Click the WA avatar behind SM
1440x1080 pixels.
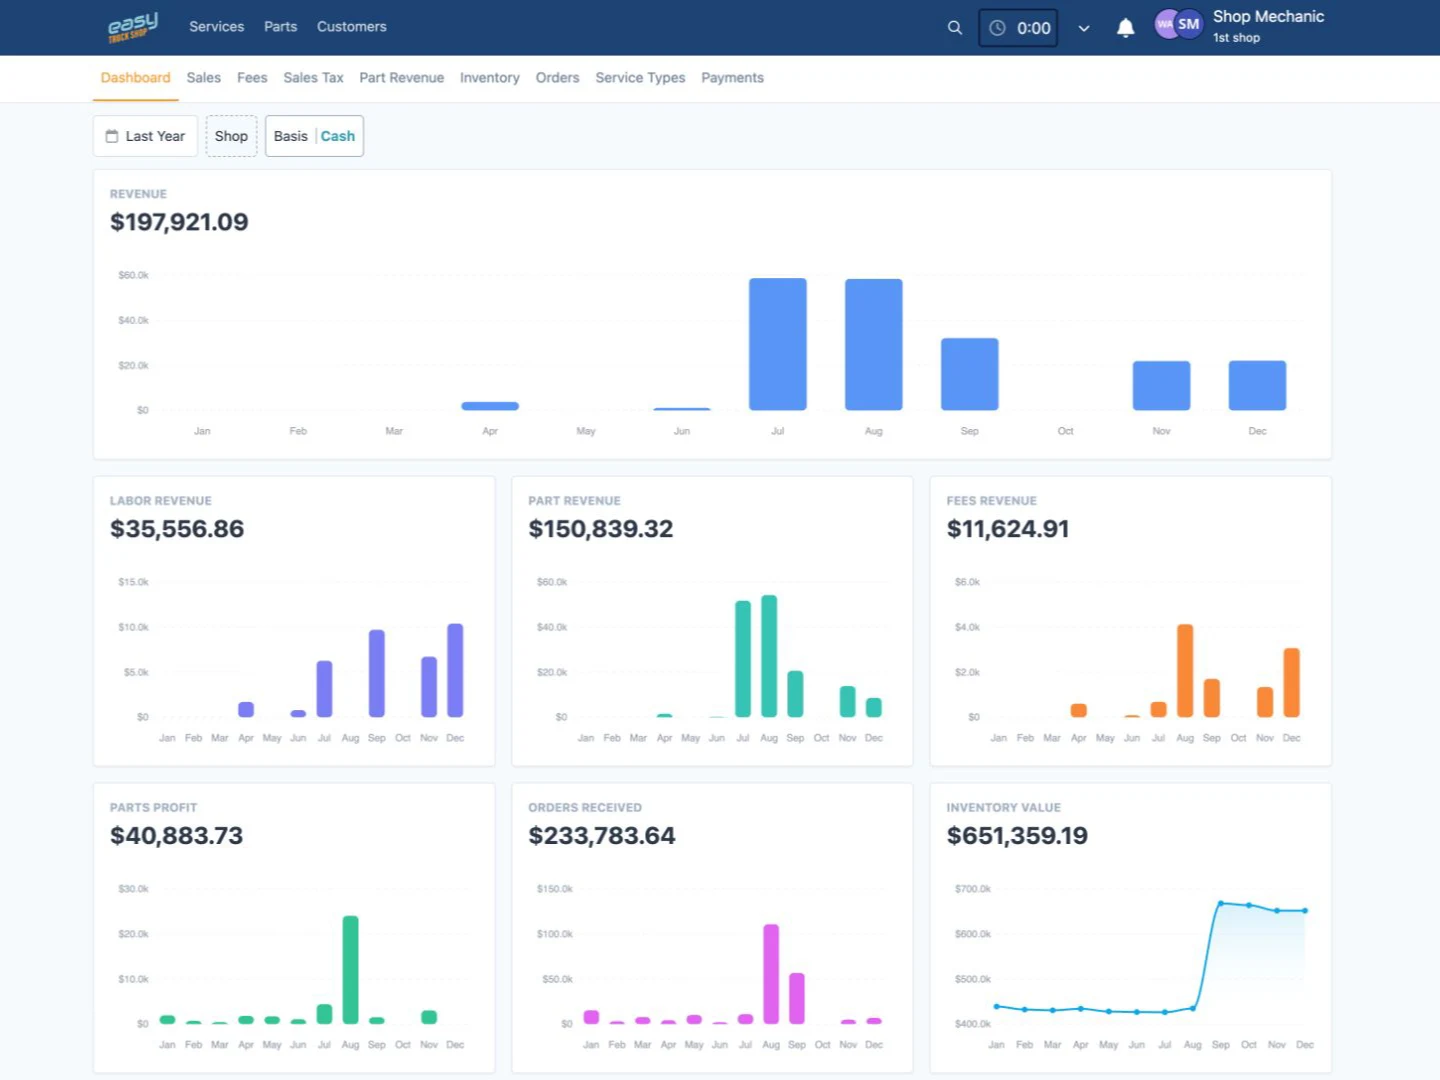pyautogui.click(x=1164, y=25)
